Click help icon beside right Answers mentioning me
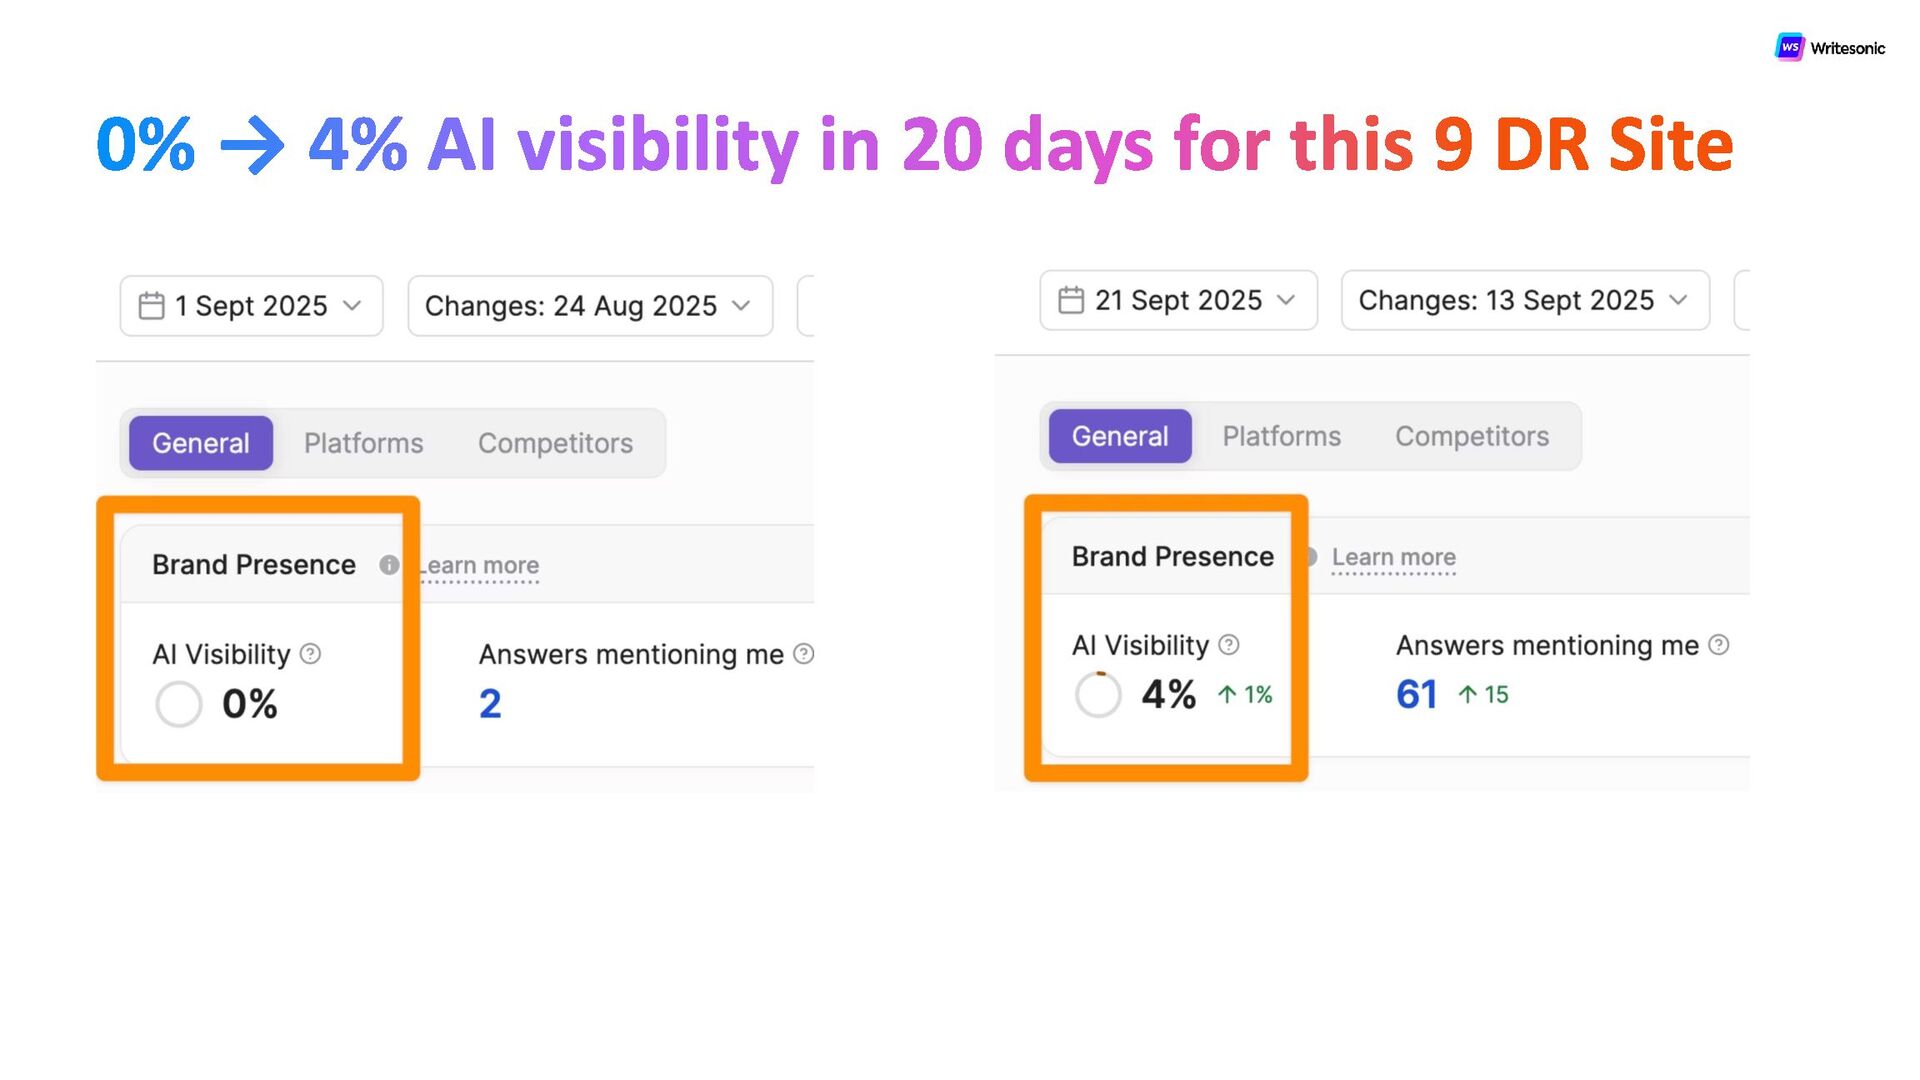 1718,645
